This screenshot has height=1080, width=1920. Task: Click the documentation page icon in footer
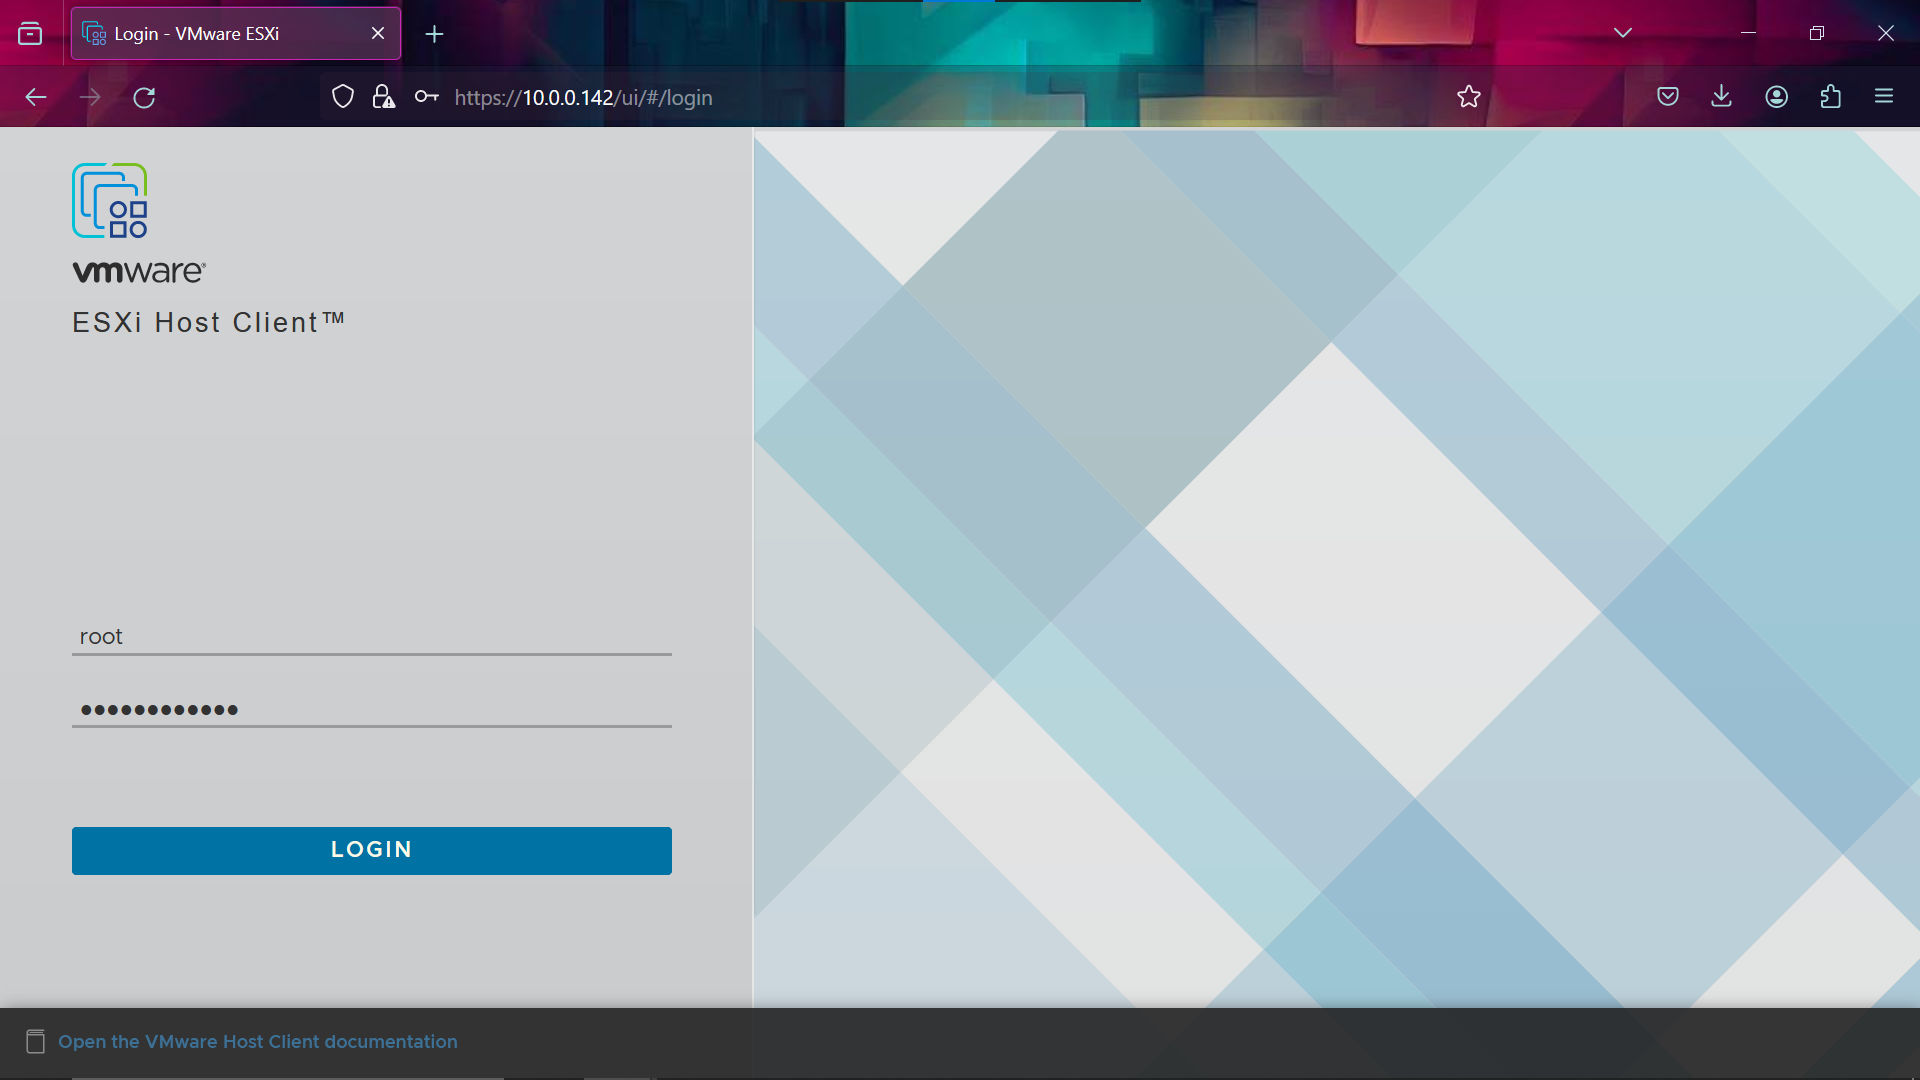click(x=35, y=1042)
